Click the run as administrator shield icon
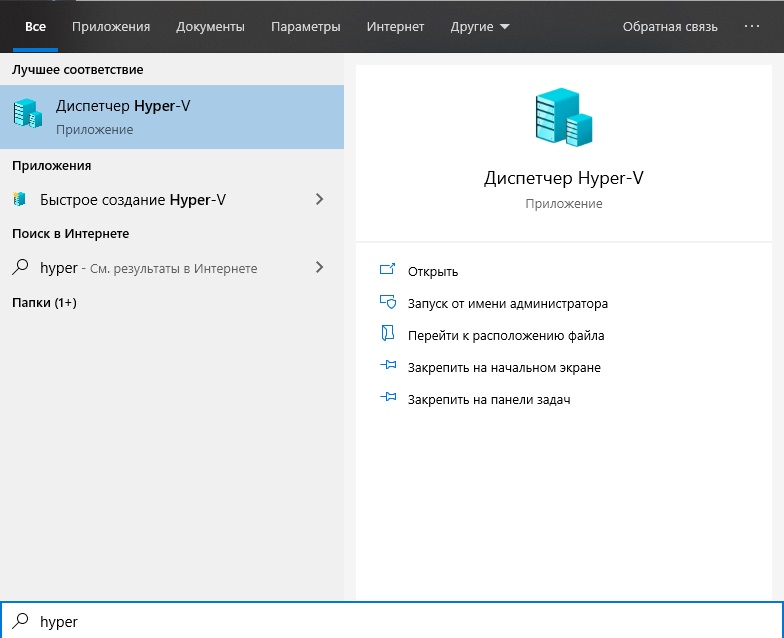 tap(388, 303)
